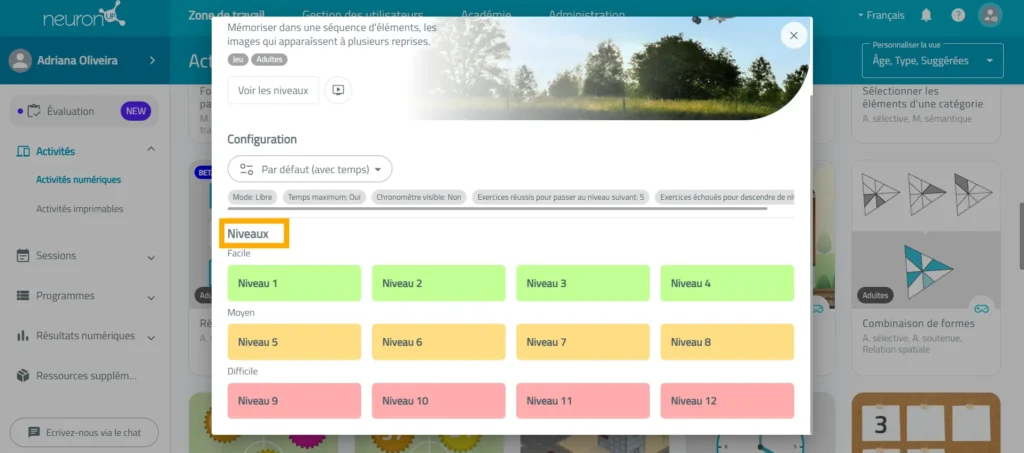Open the notifications bell

[926, 15]
